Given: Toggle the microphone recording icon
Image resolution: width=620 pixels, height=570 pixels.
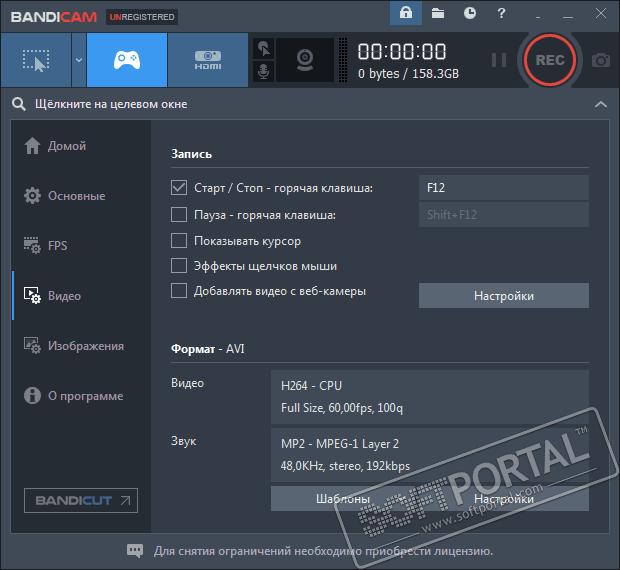Looking at the screenshot, I should tap(263, 72).
